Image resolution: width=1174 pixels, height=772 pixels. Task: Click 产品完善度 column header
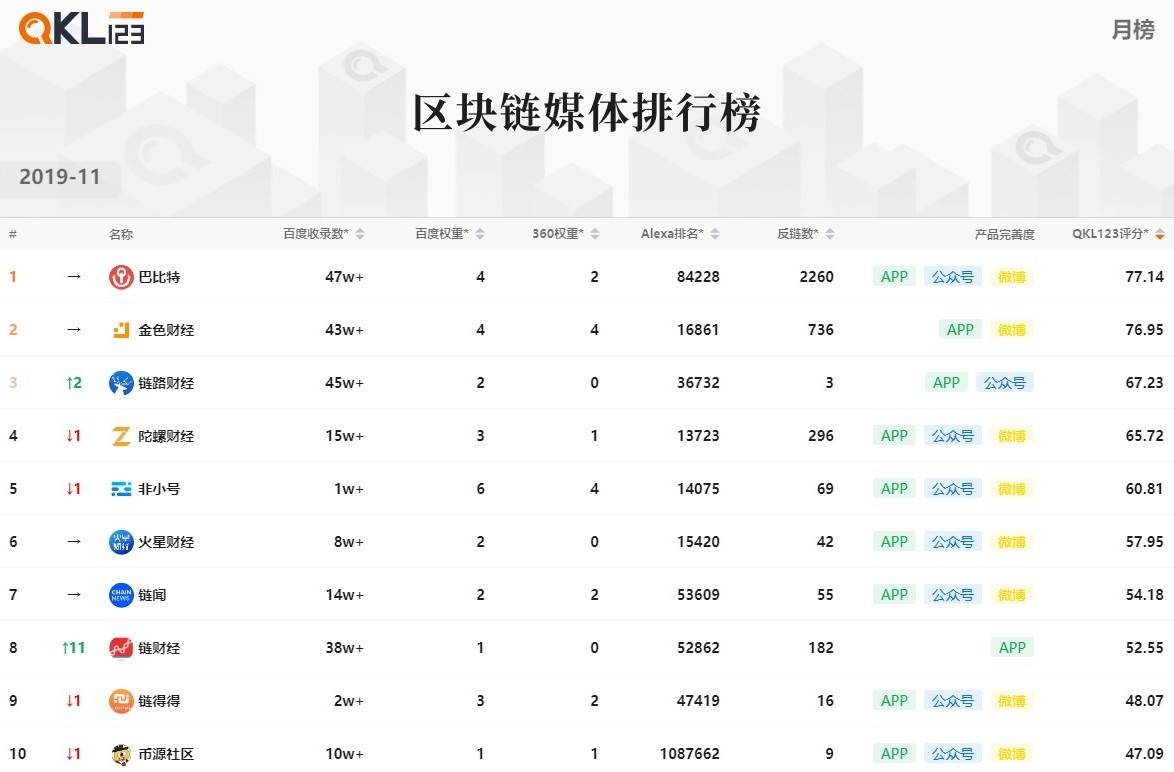click(1005, 234)
